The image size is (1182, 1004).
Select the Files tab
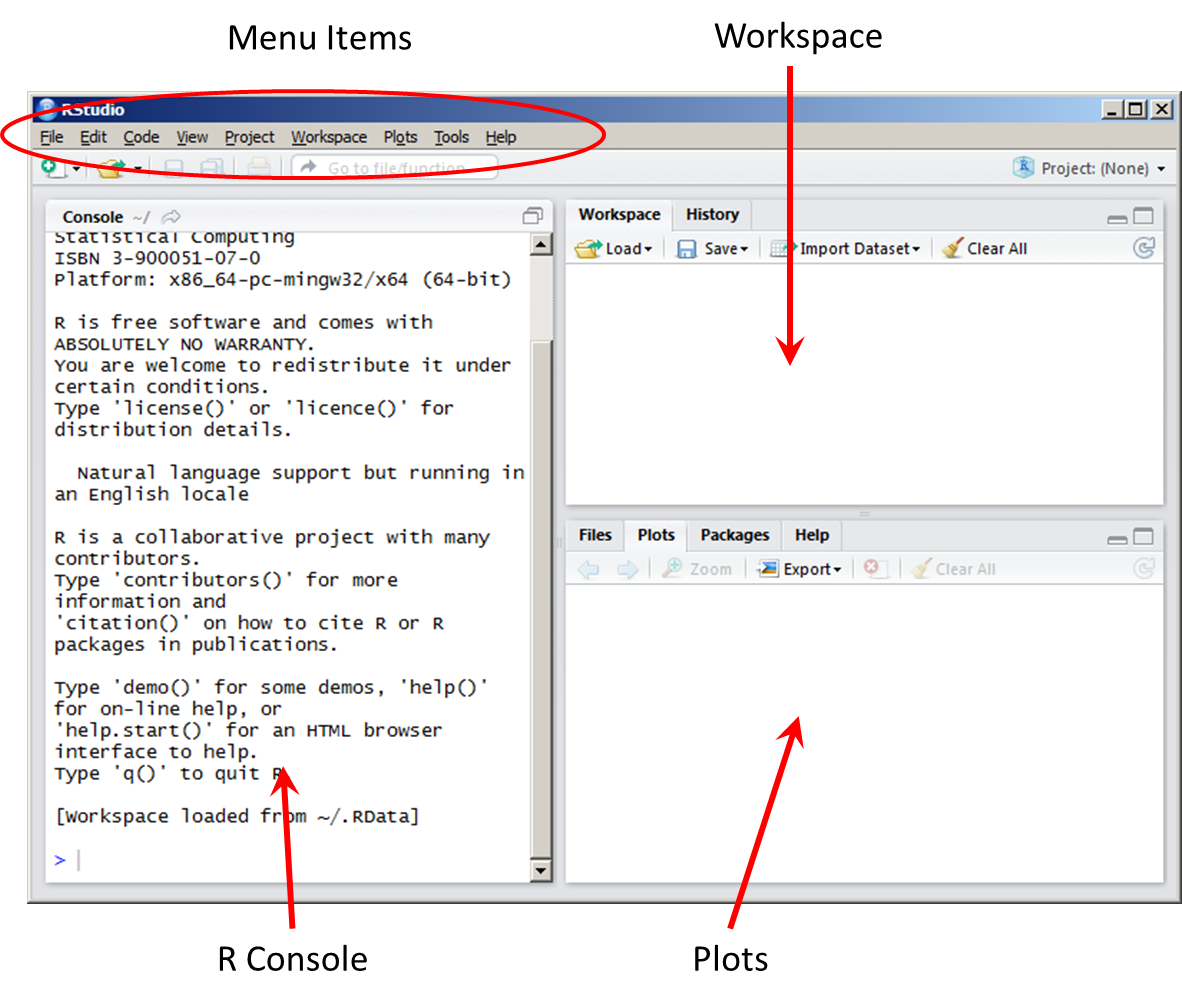(x=595, y=535)
